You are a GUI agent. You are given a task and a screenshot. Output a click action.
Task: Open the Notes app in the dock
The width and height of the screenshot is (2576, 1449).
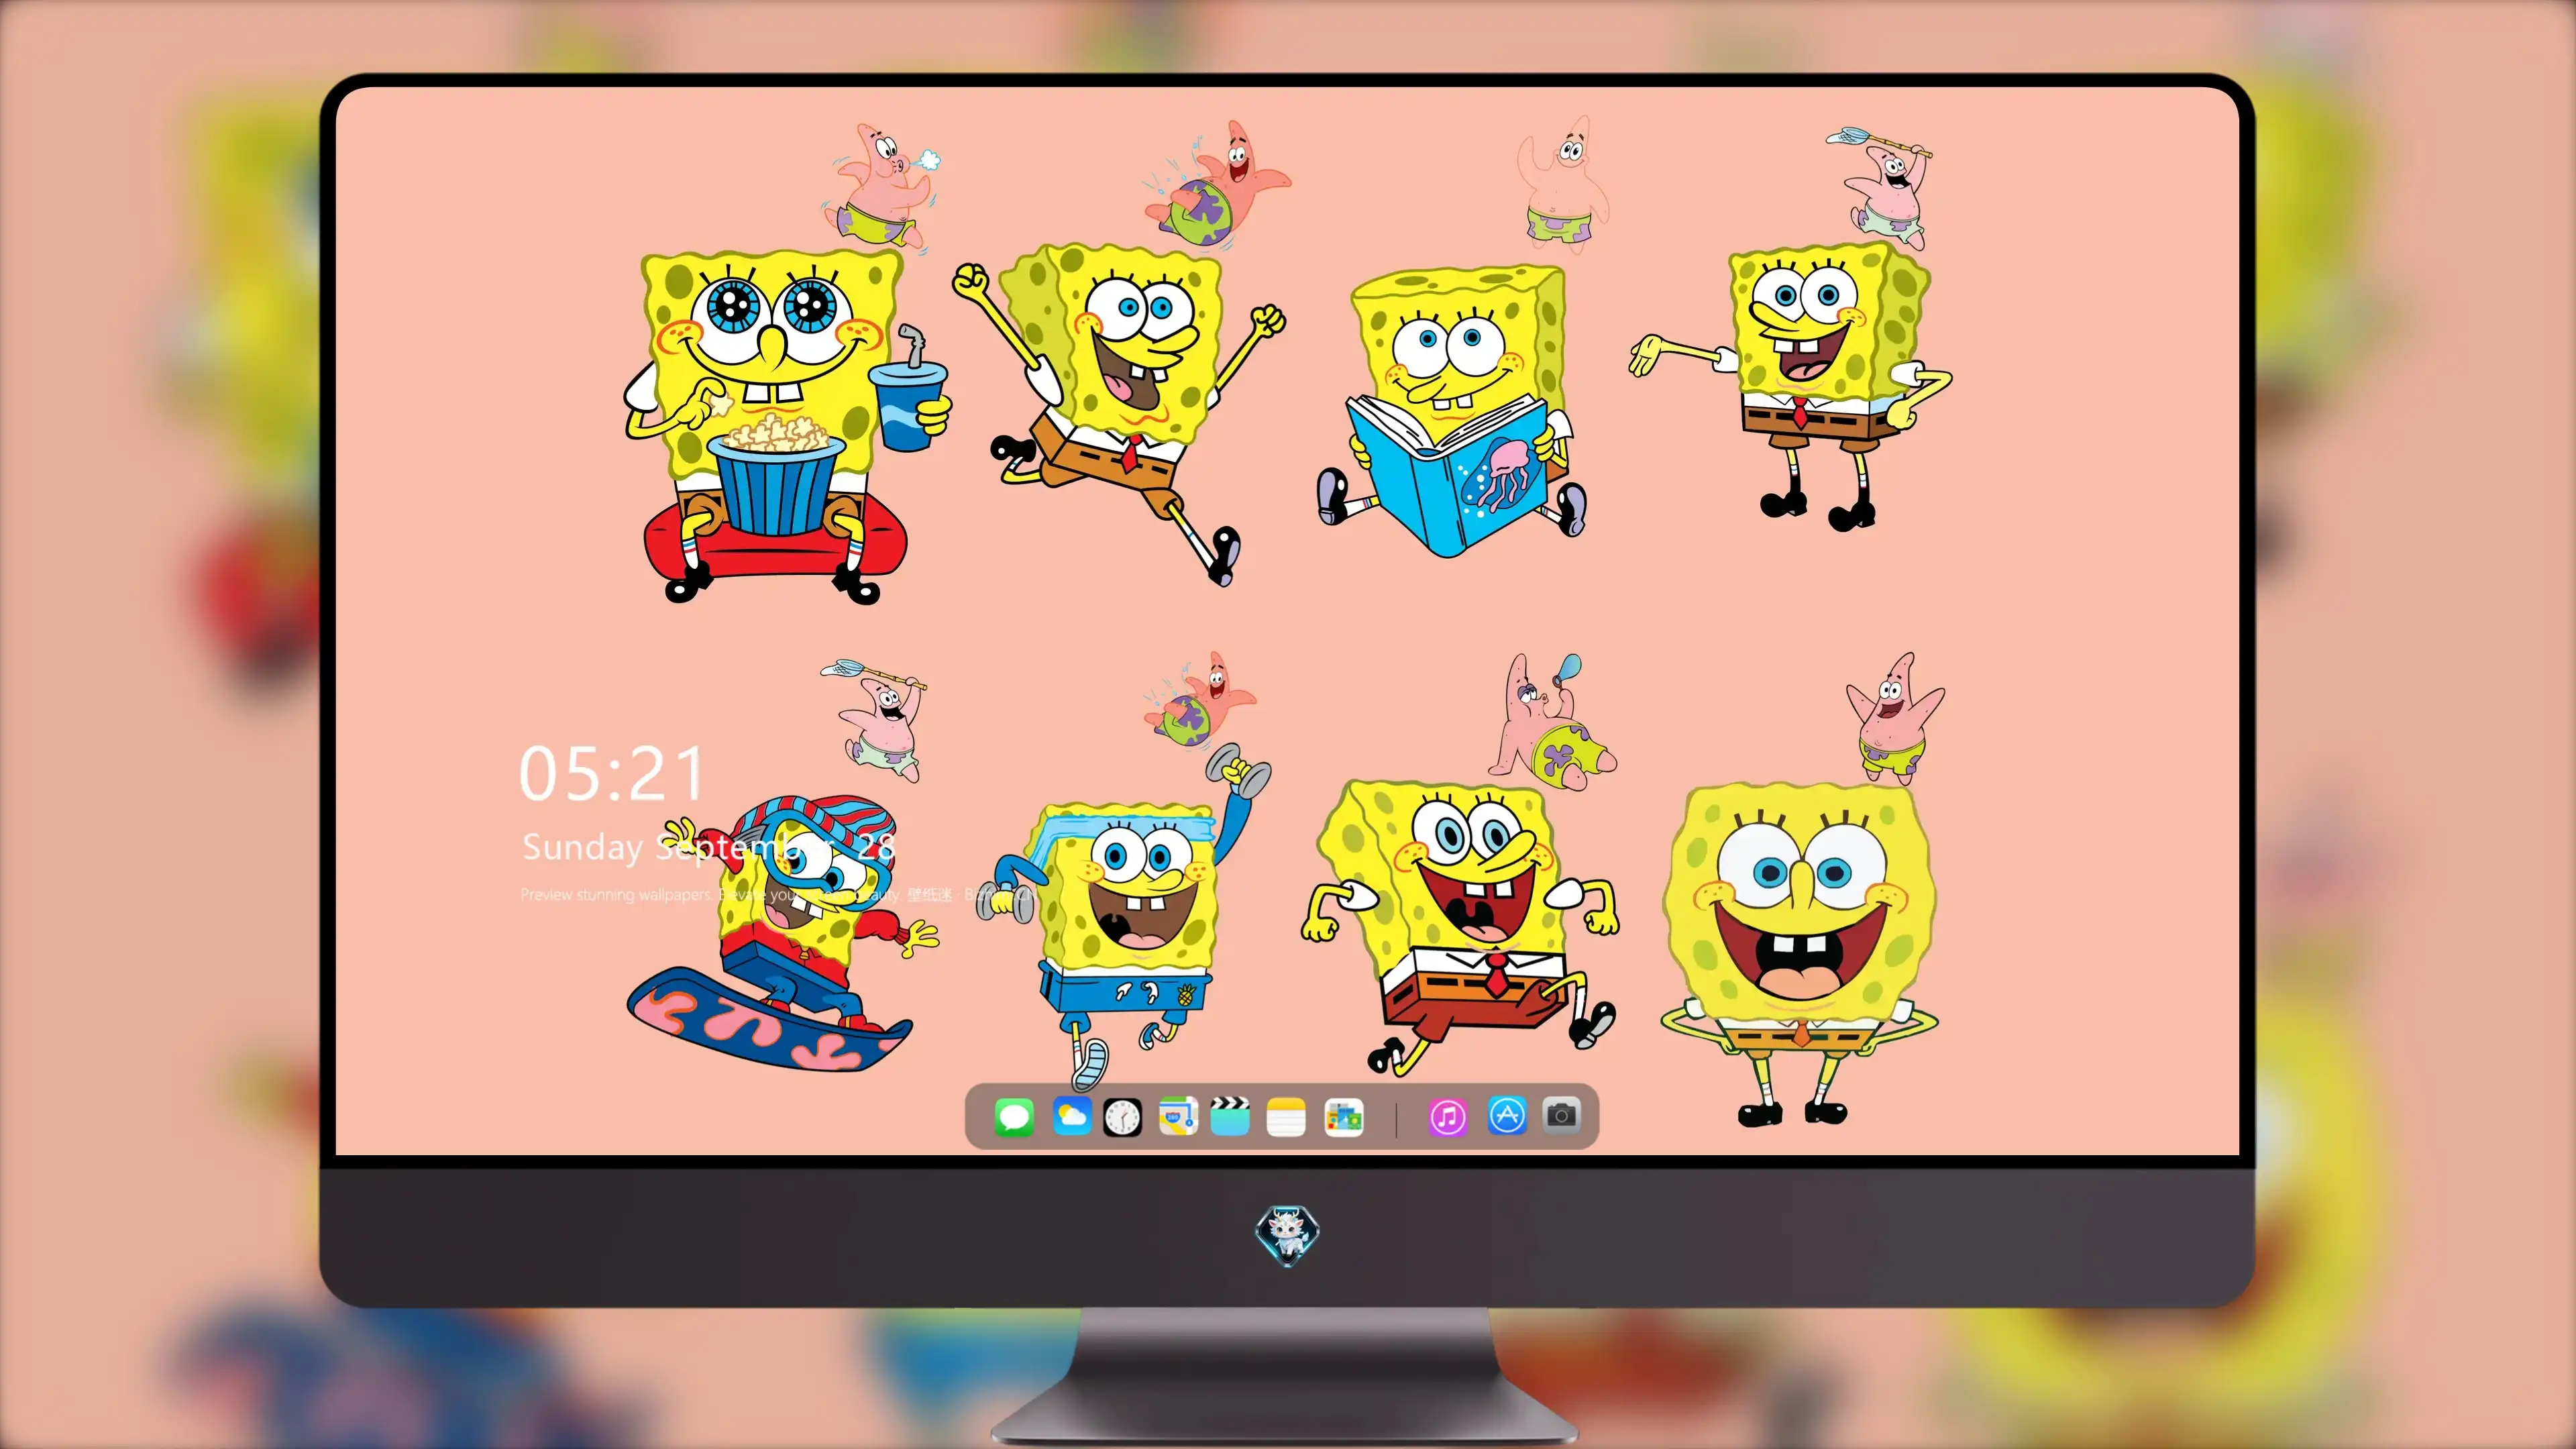(x=1286, y=1116)
